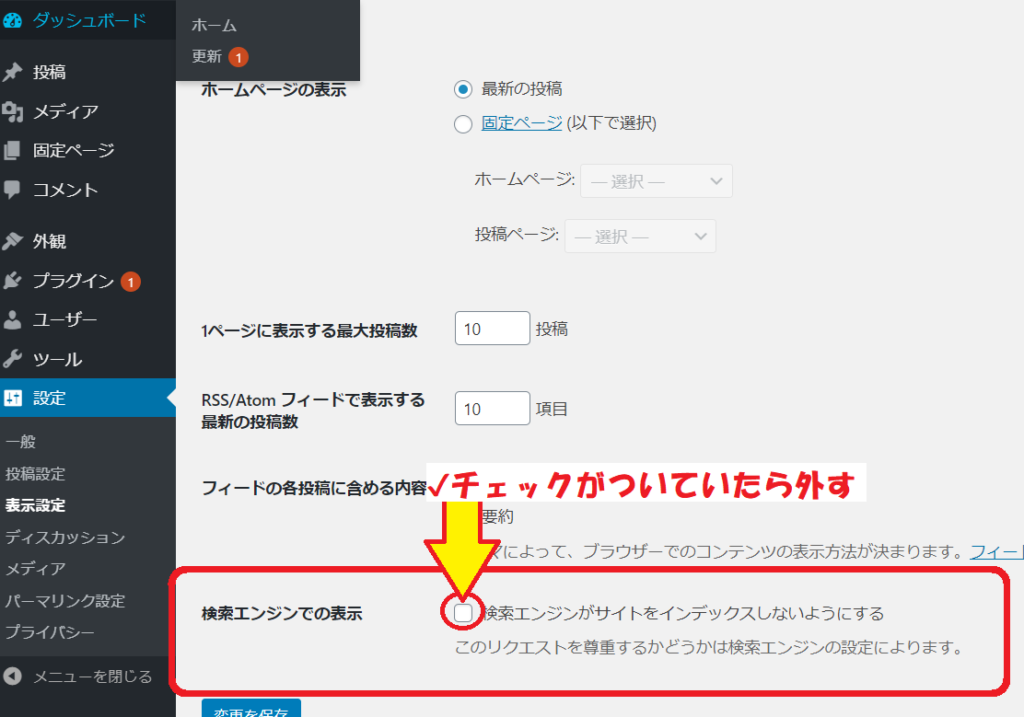Click the 変更を保存 button
1024x717 pixels.
(x=251, y=708)
